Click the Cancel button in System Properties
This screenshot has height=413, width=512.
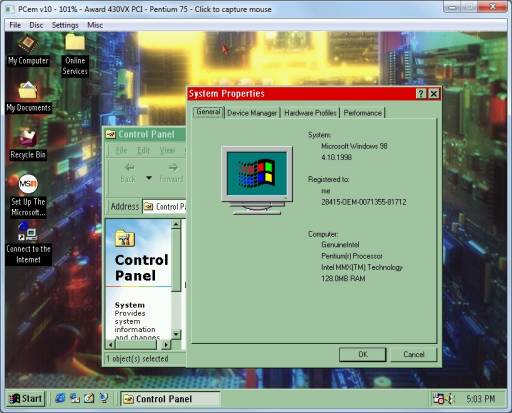414,354
